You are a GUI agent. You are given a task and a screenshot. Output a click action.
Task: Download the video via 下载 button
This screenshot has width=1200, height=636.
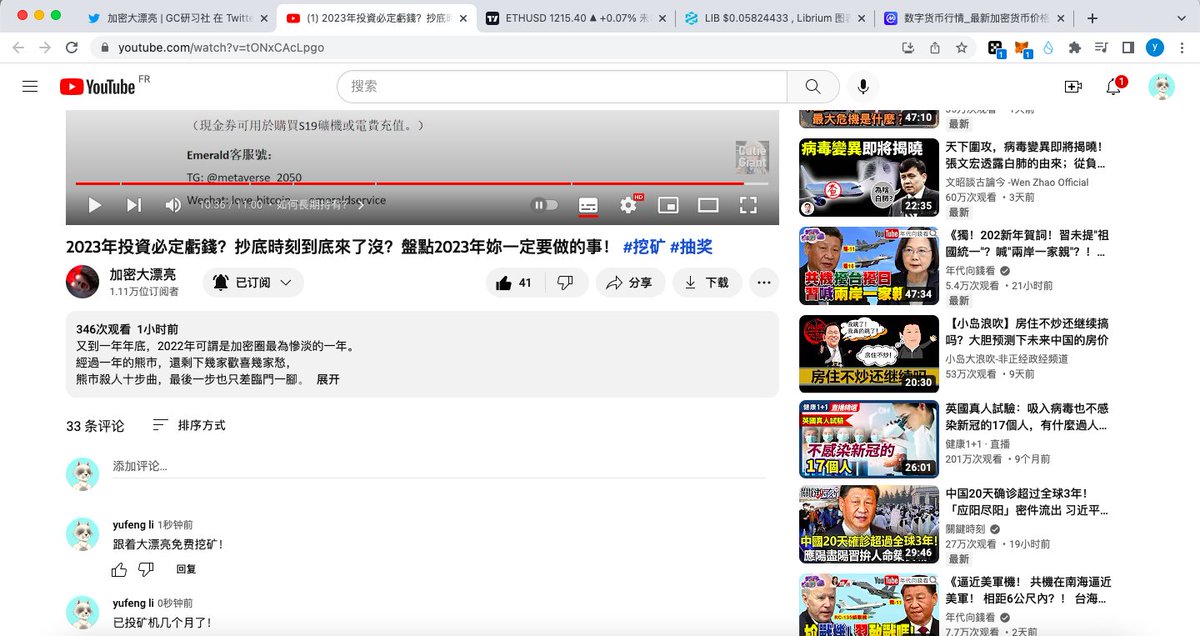pyautogui.click(x=707, y=283)
